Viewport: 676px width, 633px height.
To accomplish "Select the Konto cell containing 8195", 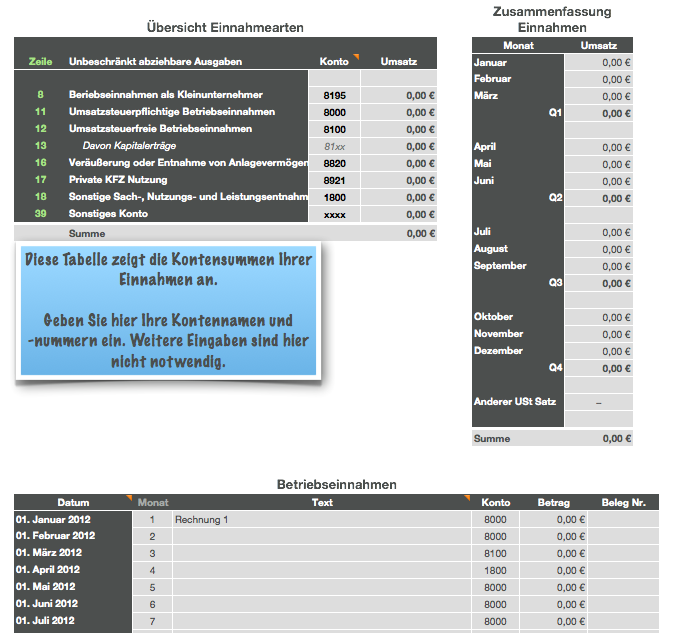I will [335, 95].
